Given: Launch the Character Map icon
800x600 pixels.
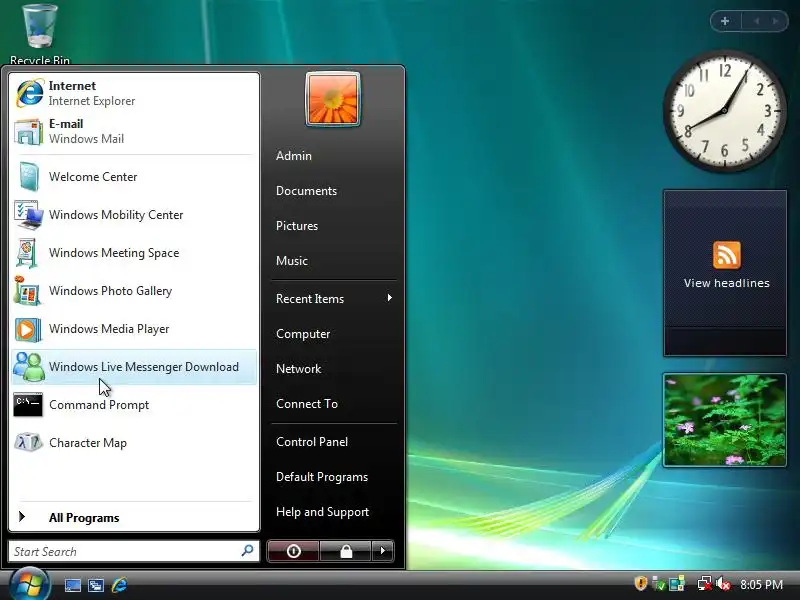Looking at the screenshot, I should point(28,442).
